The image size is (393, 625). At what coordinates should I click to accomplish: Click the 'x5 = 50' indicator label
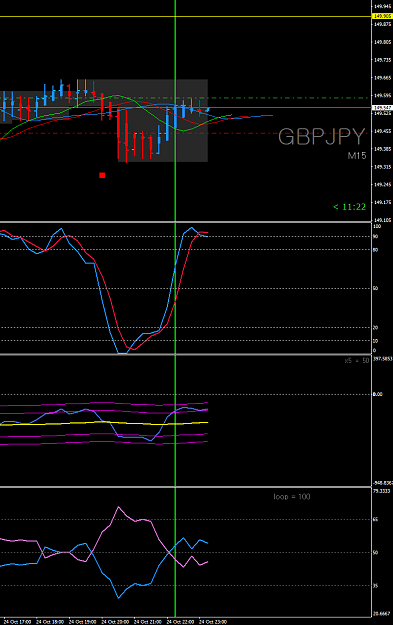(357, 360)
